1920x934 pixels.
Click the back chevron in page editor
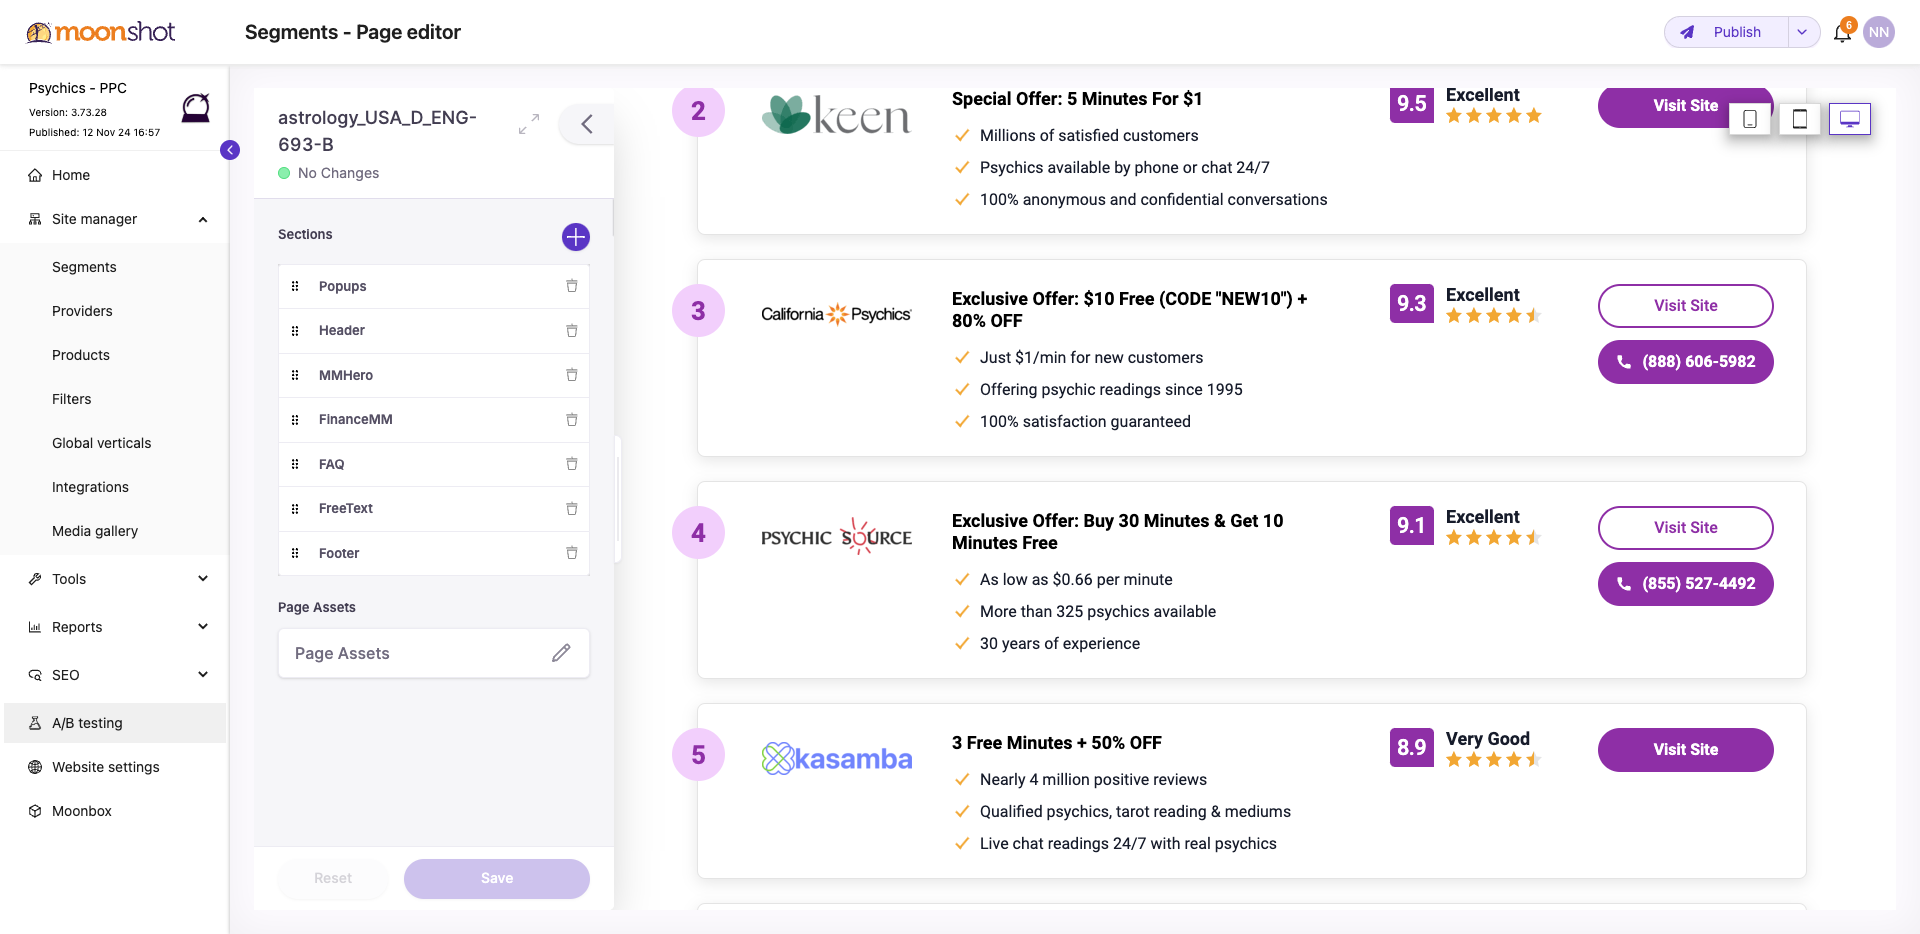click(587, 124)
